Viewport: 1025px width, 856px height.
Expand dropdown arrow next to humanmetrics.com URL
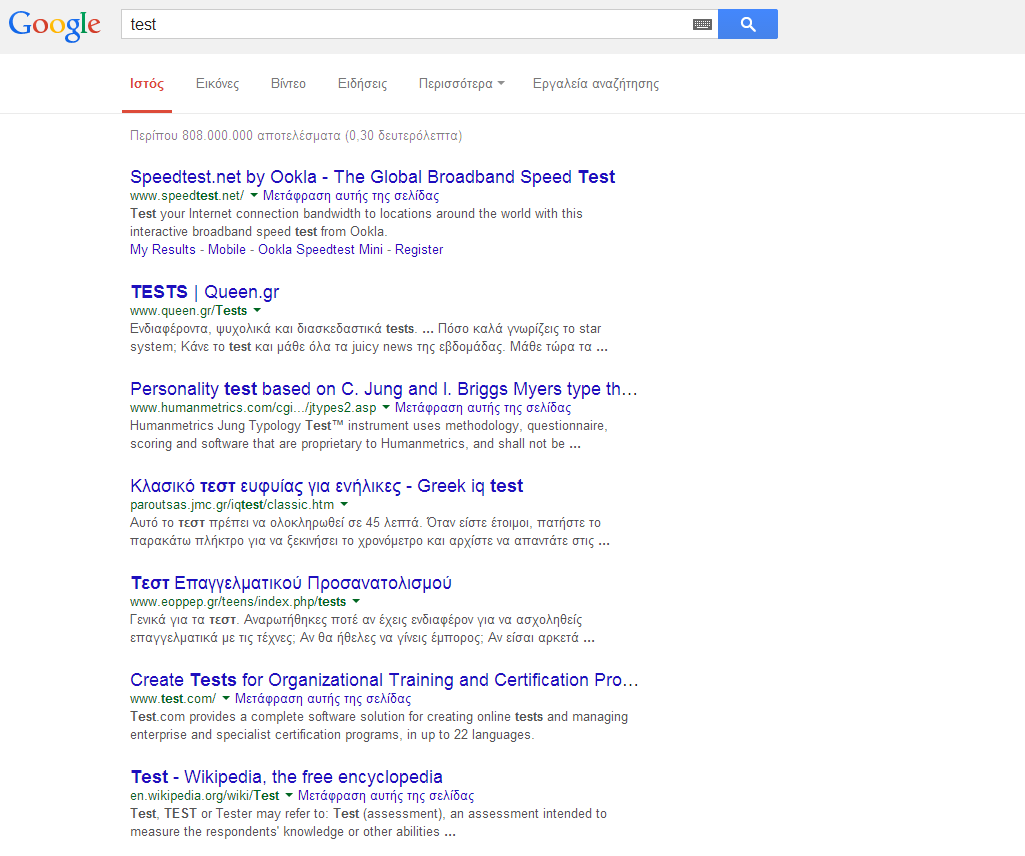coord(386,407)
